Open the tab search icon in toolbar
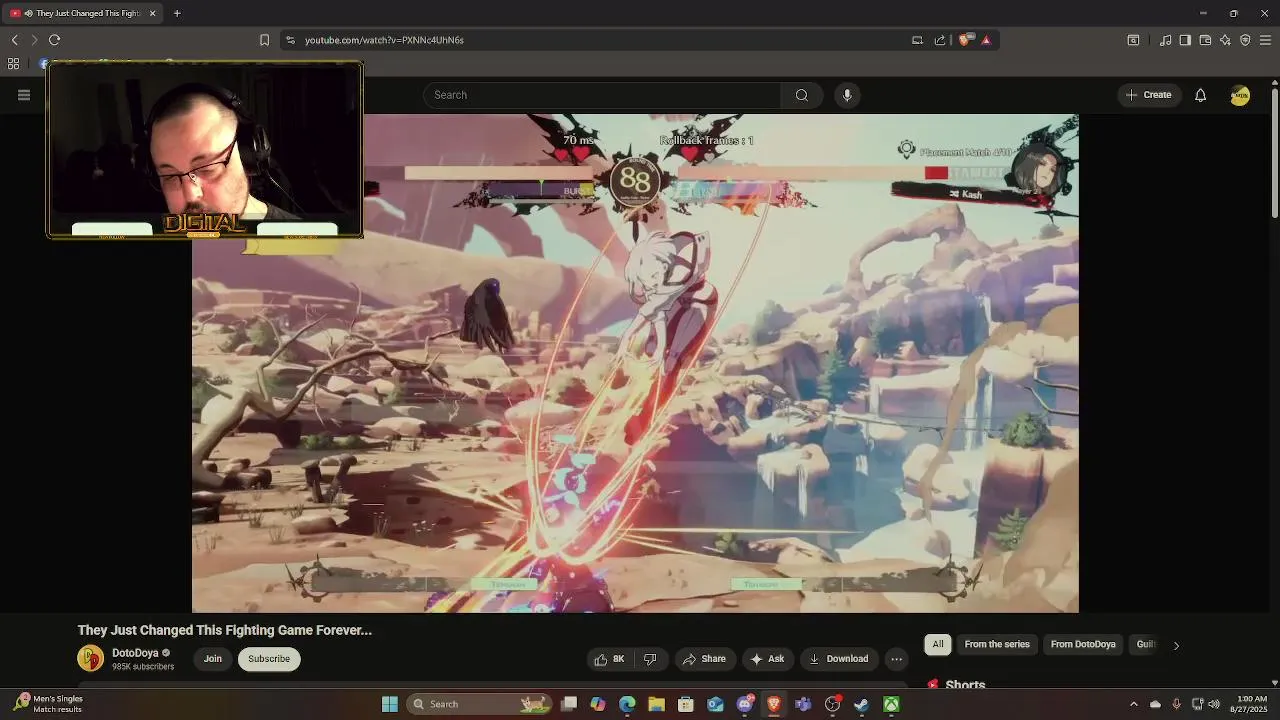The width and height of the screenshot is (1280, 720). tap(1133, 40)
